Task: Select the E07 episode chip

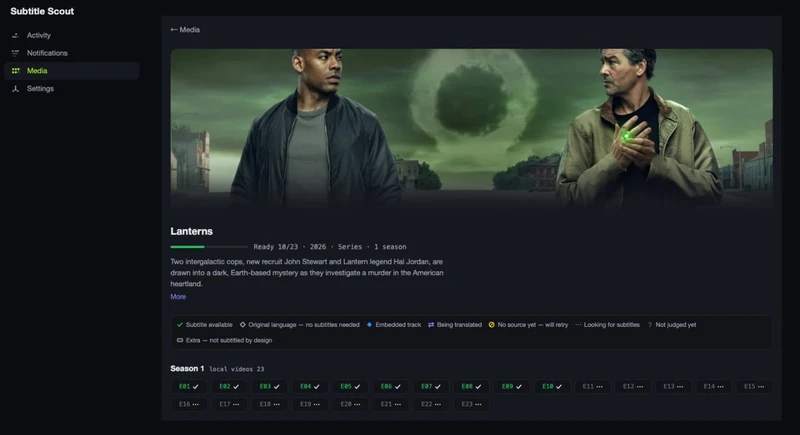Action: 431,387
